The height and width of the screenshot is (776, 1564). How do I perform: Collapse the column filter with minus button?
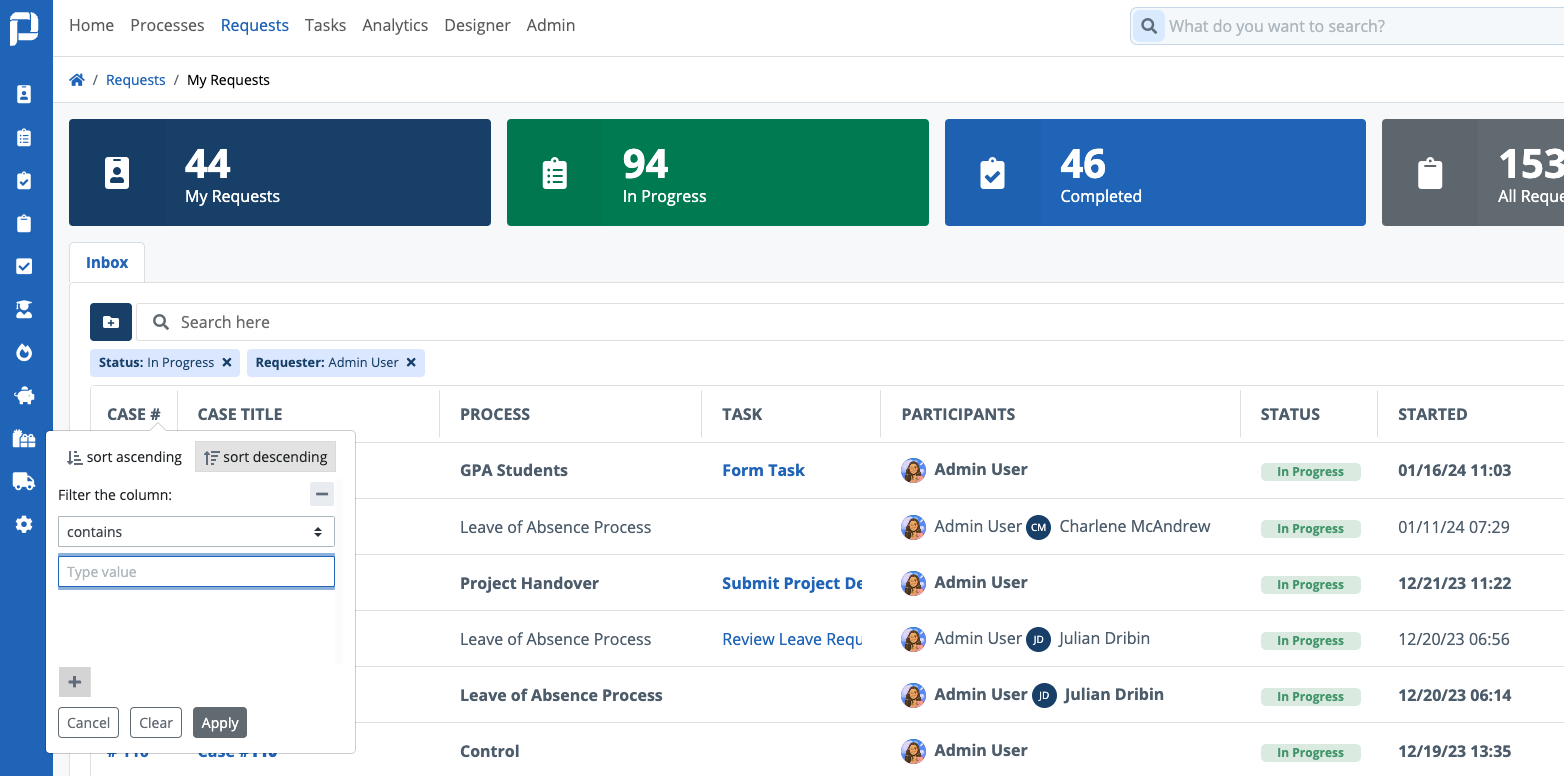[x=321, y=494]
